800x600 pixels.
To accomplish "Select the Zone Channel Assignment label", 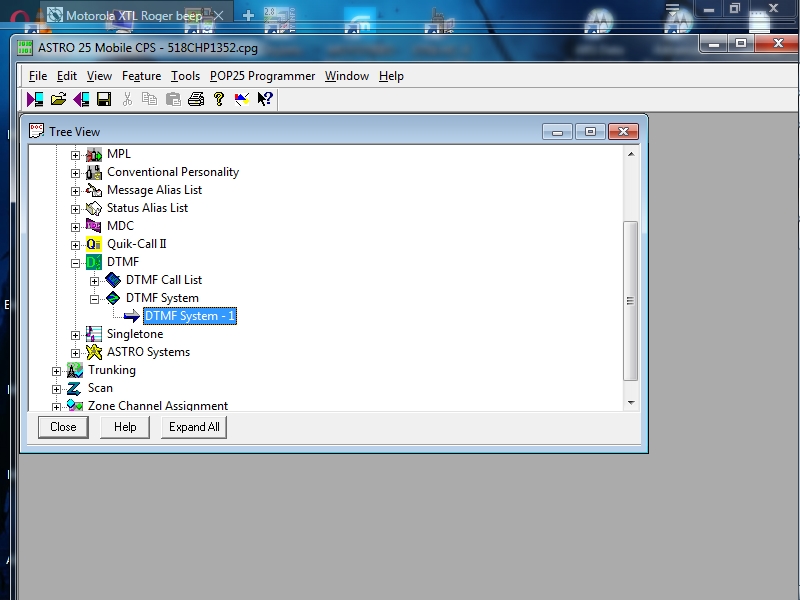I will click(x=158, y=406).
